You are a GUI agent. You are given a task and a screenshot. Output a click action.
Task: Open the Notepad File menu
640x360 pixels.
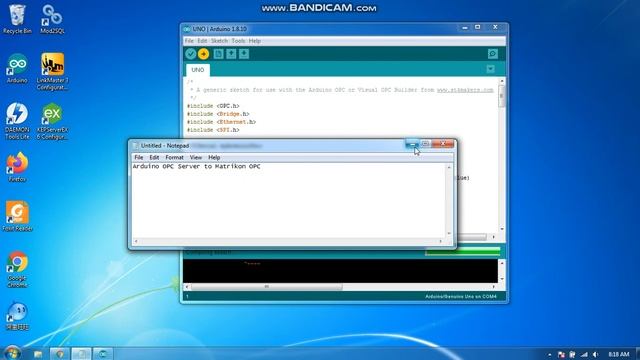[139, 158]
